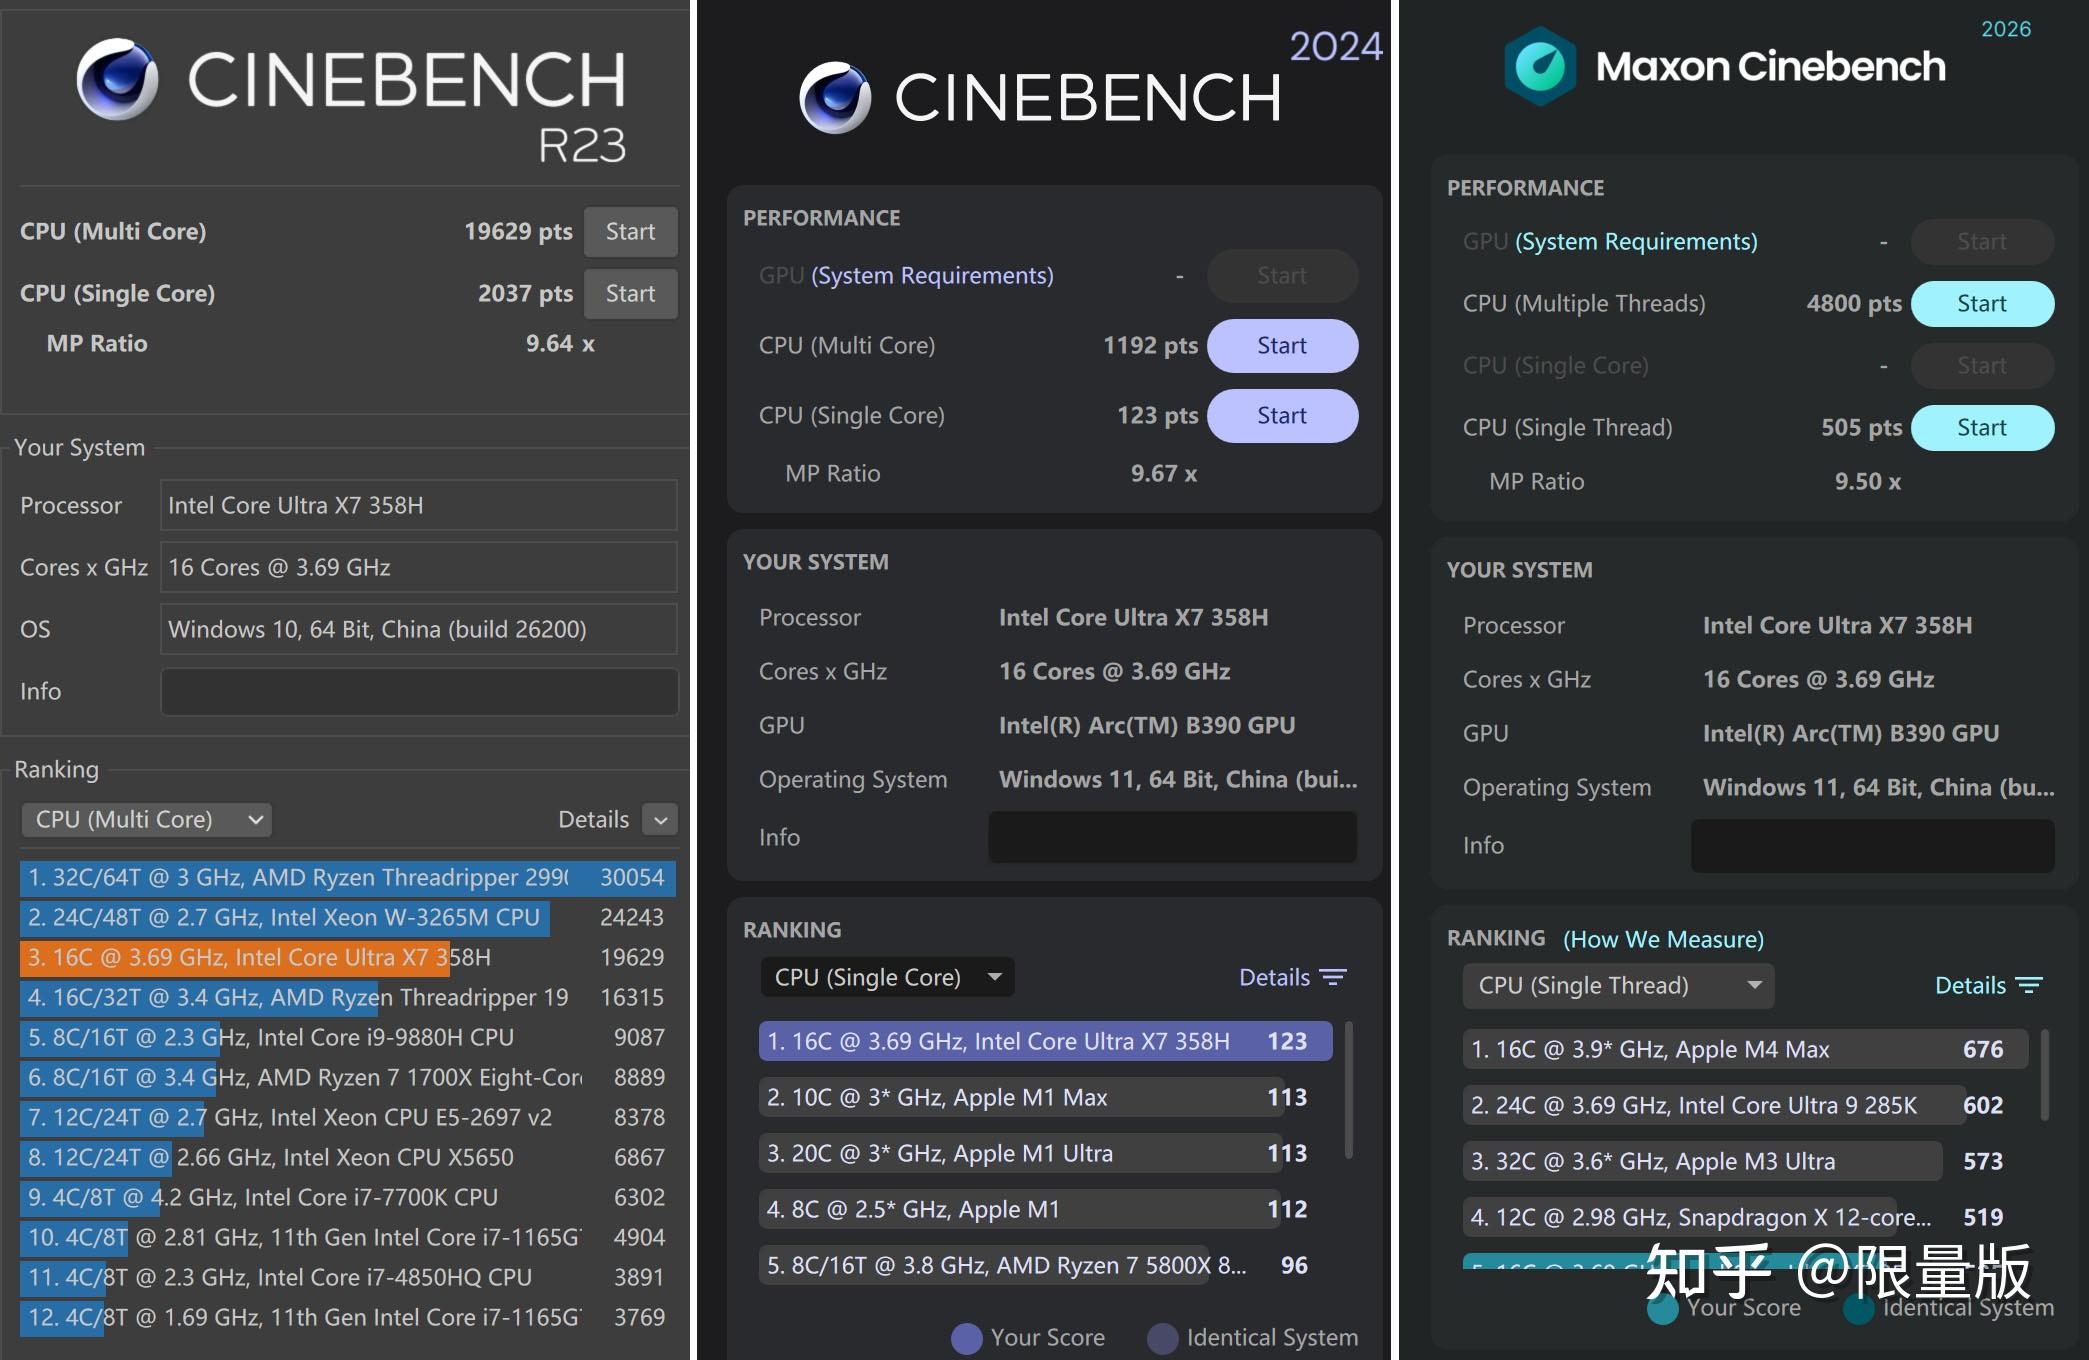This screenshot has height=1360, width=2089.
Task: Click the Cinebench 2024 ranking list scrollbar
Action: 1349,1090
